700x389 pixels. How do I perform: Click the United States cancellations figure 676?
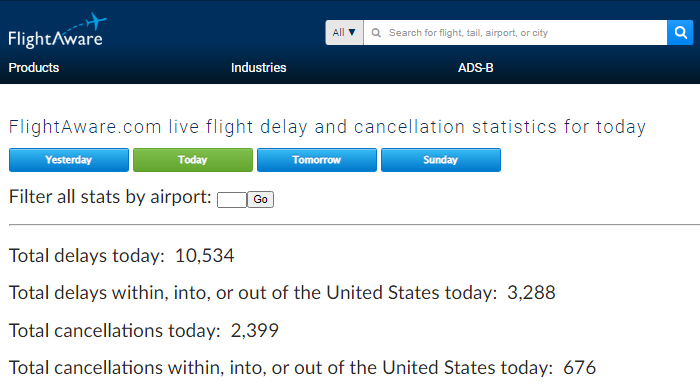[579, 368]
